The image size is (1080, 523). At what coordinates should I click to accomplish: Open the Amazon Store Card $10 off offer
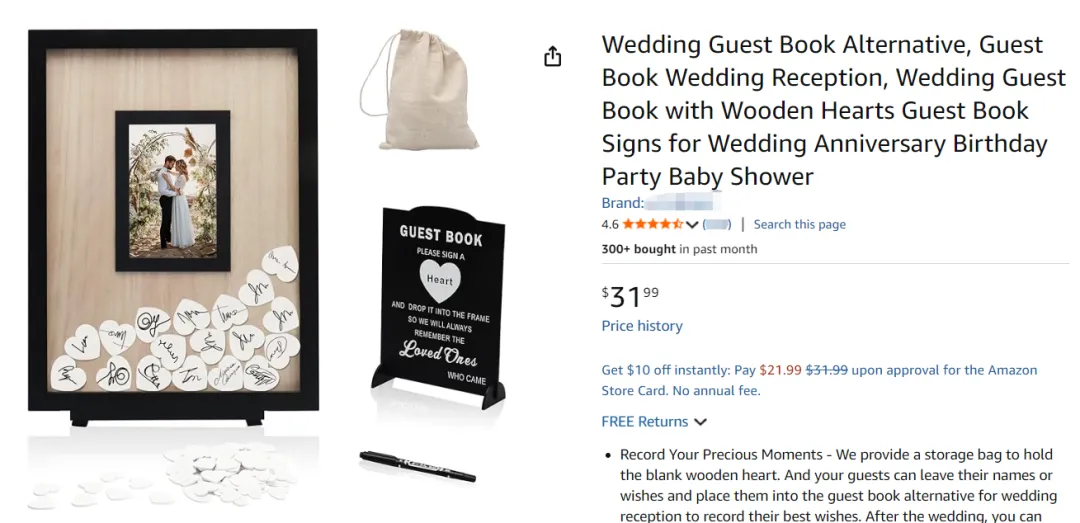819,380
